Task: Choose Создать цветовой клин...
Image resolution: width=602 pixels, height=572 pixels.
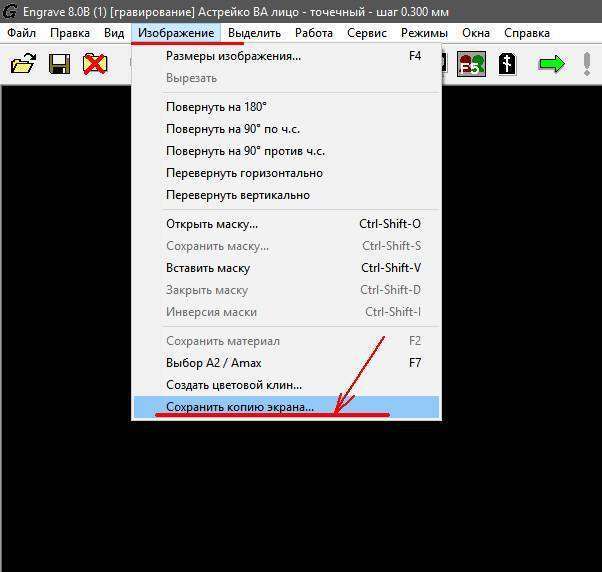Action: pos(233,385)
